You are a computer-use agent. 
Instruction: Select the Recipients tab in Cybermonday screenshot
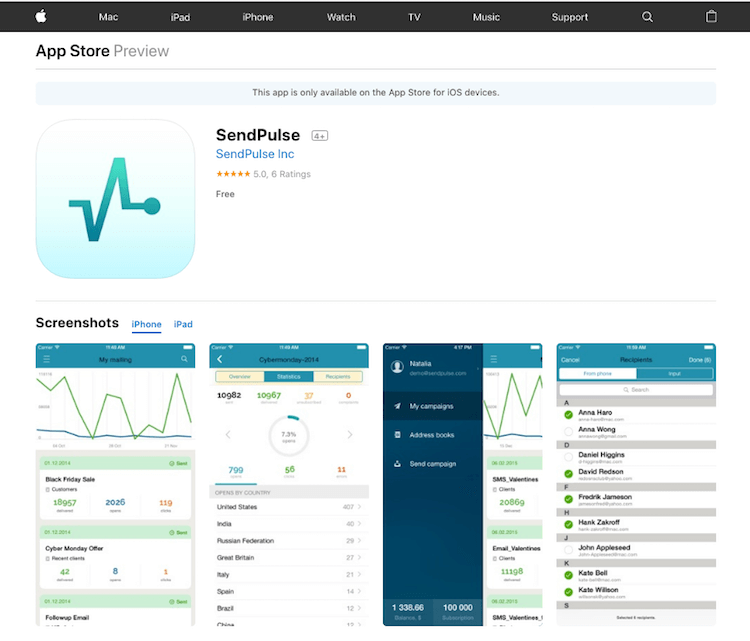(338, 376)
